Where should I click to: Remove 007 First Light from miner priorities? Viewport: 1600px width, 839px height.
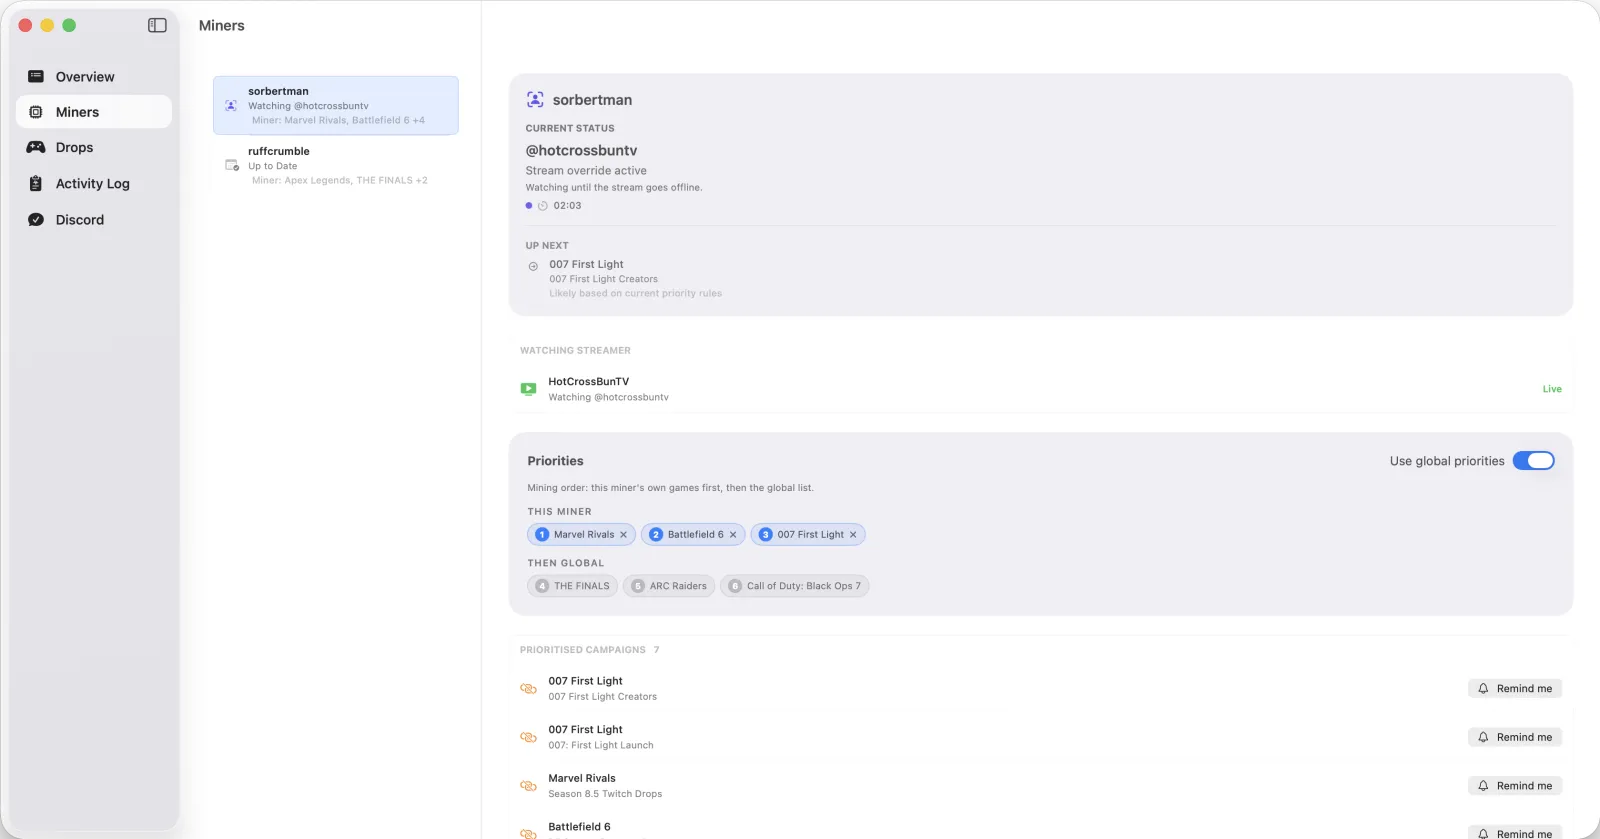(x=853, y=535)
